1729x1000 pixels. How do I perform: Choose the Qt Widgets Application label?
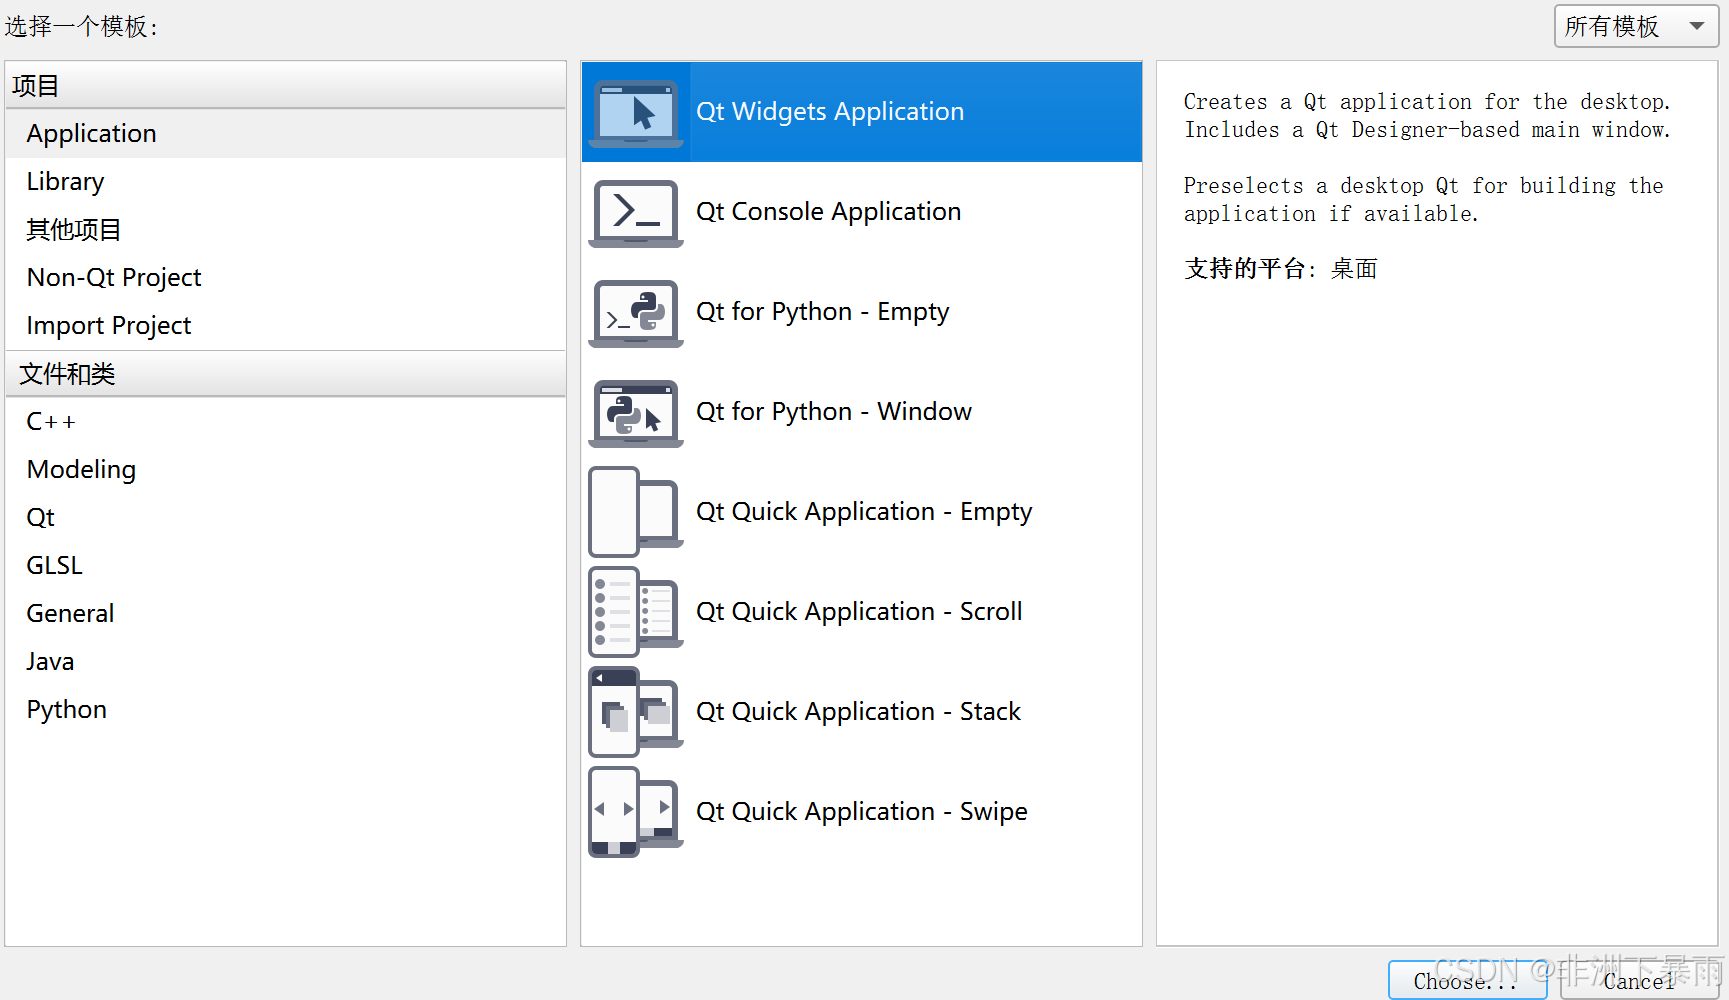pos(830,112)
